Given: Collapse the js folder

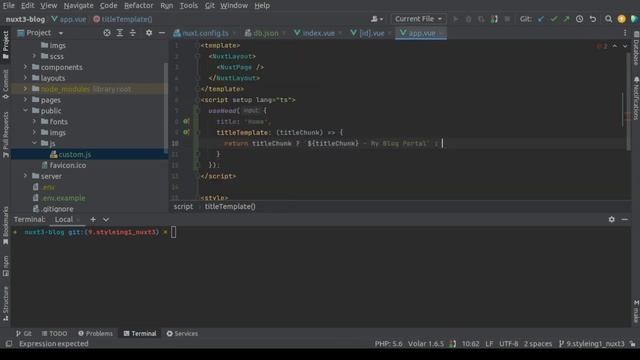Looking at the screenshot, I should [34, 143].
